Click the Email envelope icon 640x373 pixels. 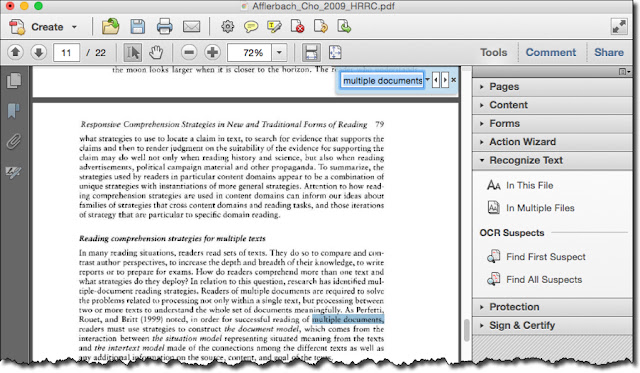191,27
